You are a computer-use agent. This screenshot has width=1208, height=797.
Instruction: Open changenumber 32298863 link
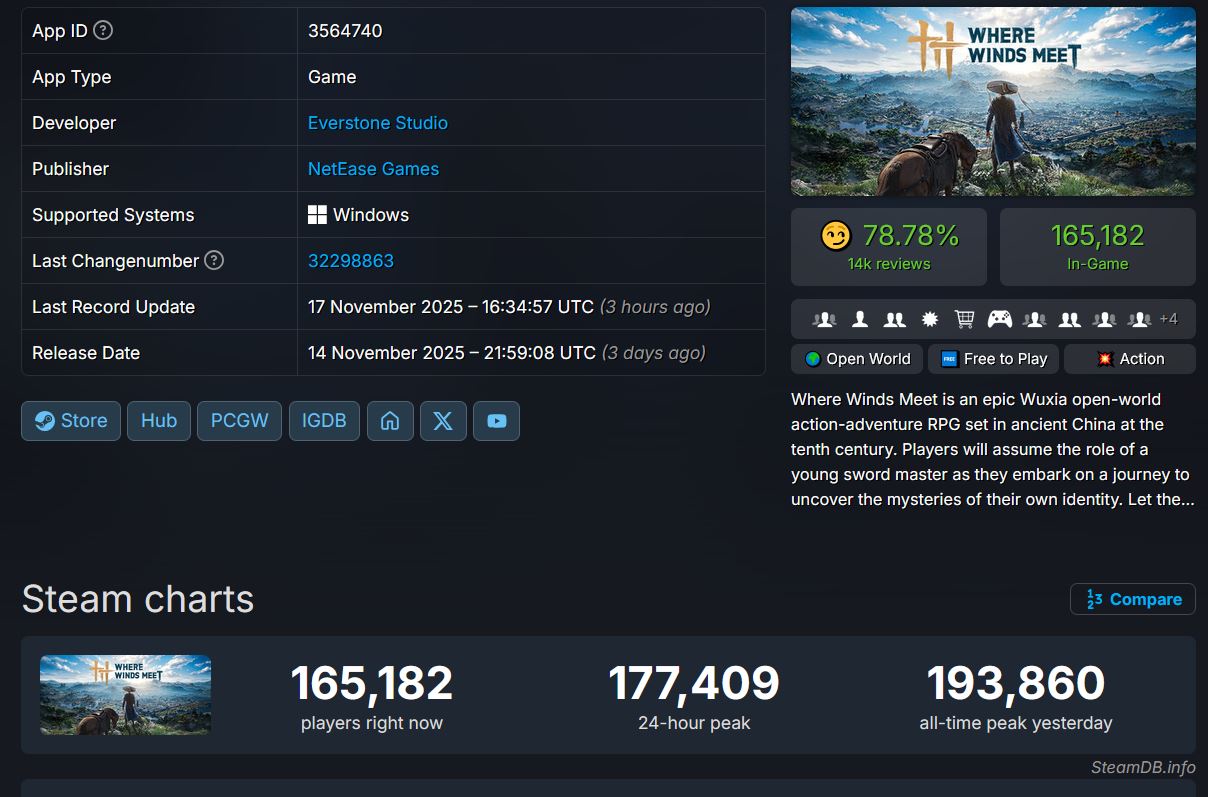351,261
